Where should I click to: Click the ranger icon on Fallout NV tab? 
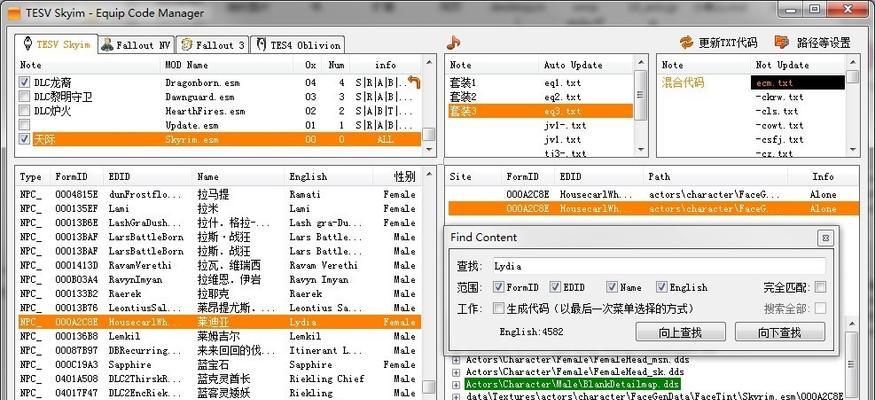pos(107,45)
